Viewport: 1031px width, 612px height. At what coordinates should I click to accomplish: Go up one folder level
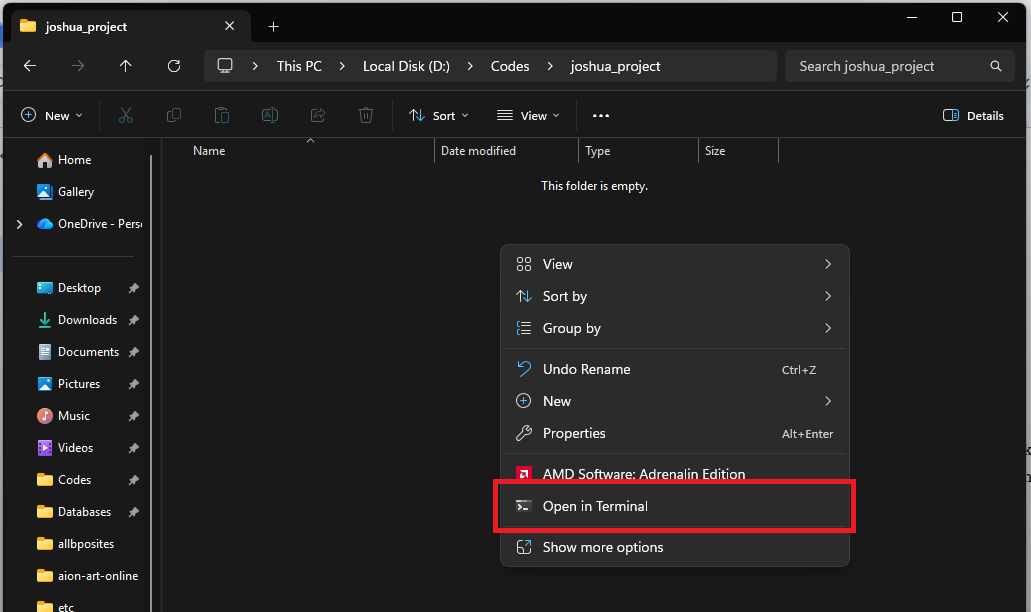tap(126, 66)
